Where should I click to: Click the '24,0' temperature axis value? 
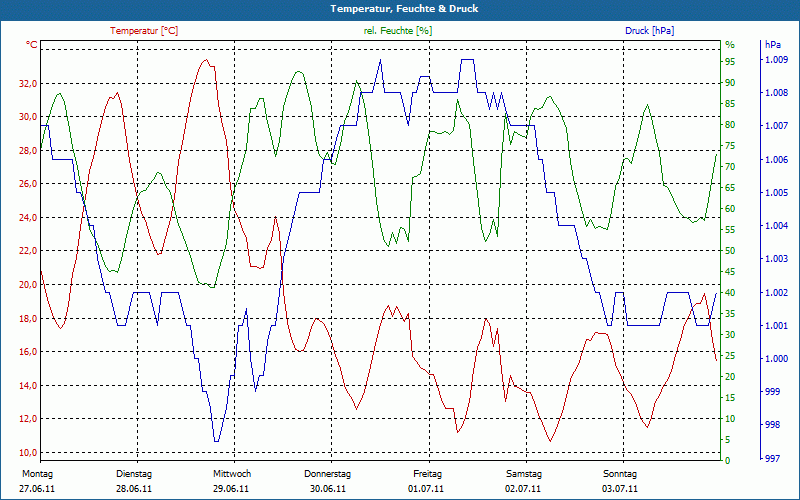[x=28, y=217]
